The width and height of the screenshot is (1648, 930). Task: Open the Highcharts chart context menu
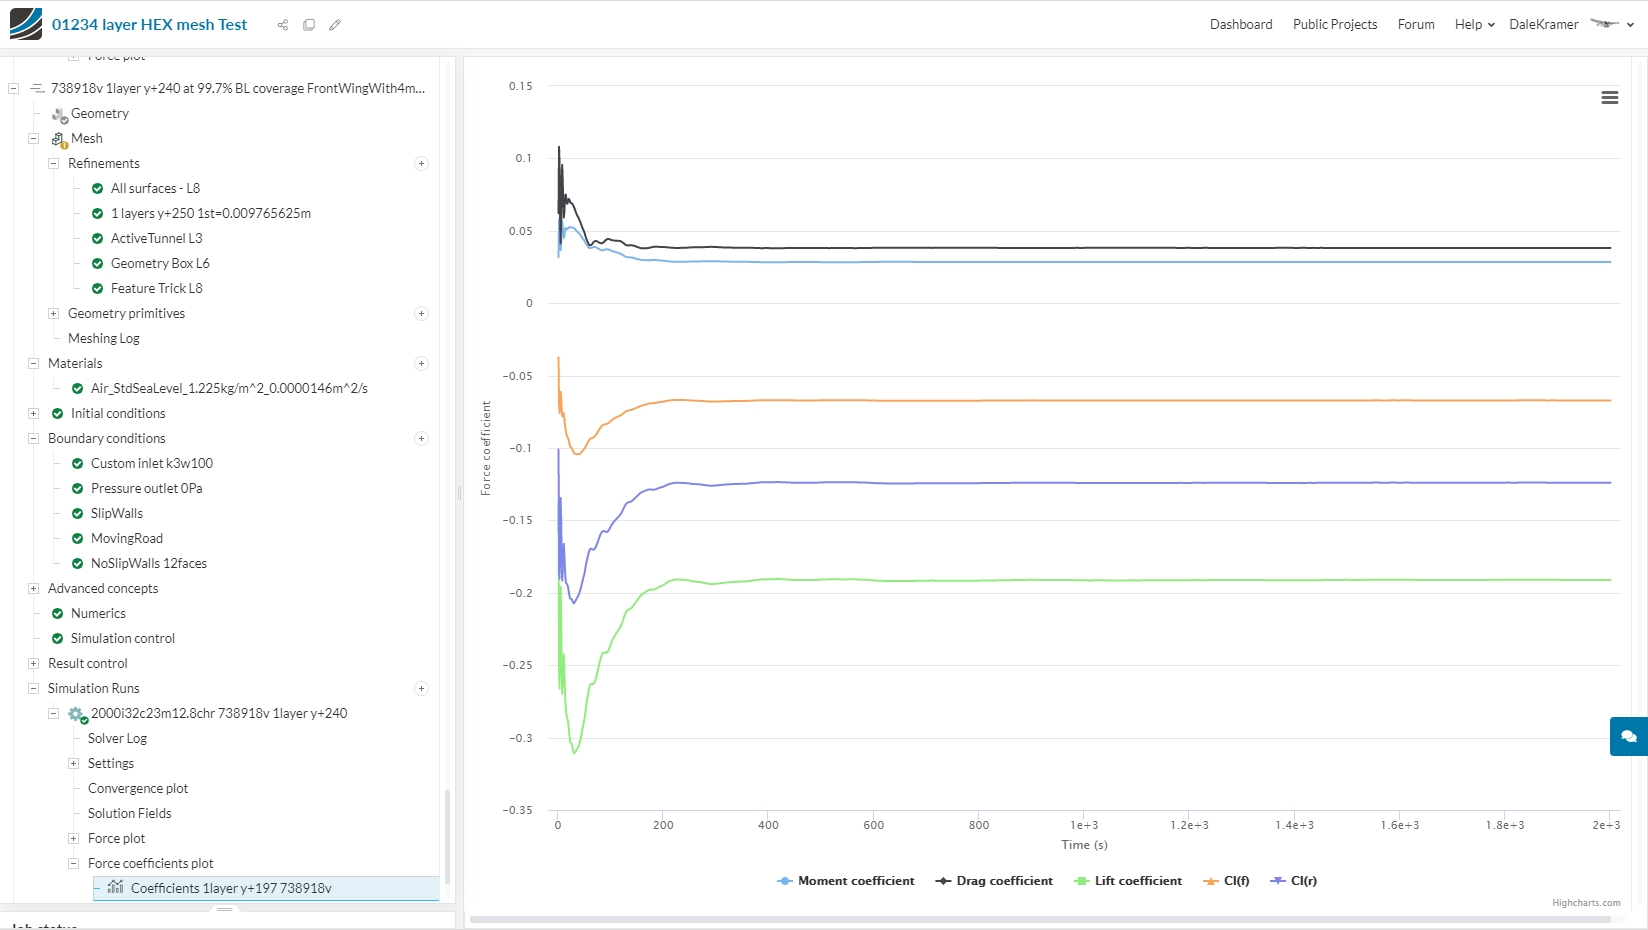1610,97
